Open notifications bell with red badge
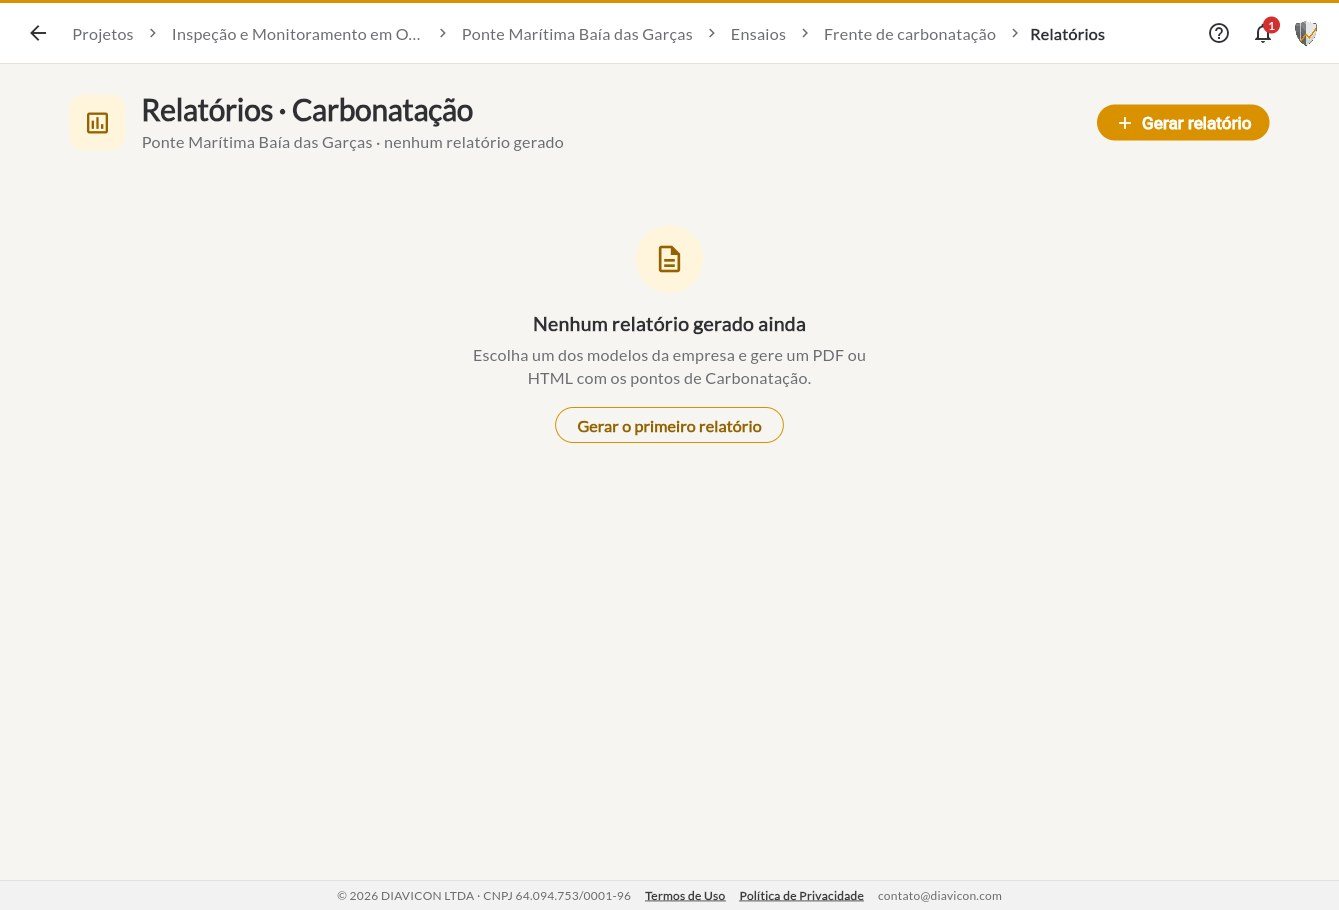The height and width of the screenshot is (910, 1339). [1263, 34]
